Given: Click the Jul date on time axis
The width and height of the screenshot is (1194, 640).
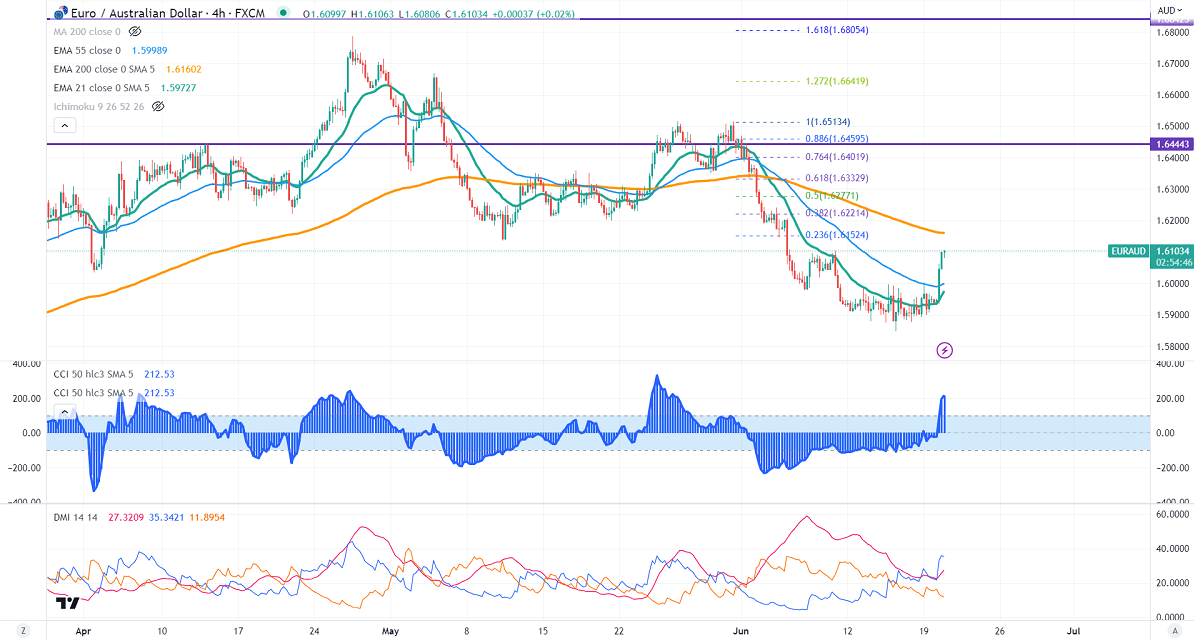Looking at the screenshot, I should [1074, 631].
